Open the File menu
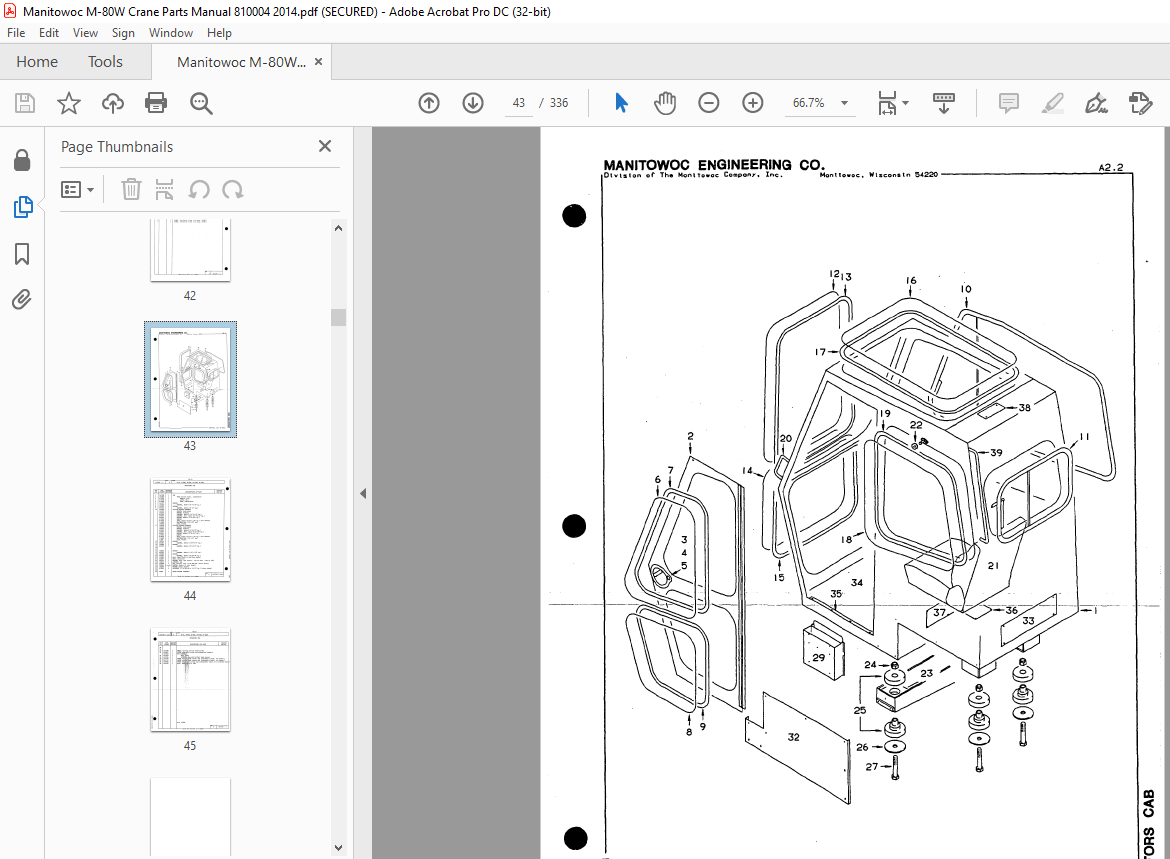 [x=16, y=33]
